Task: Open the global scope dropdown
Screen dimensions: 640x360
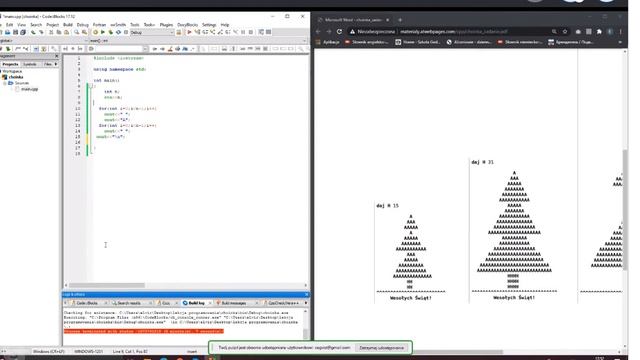Action: (x=44, y=41)
